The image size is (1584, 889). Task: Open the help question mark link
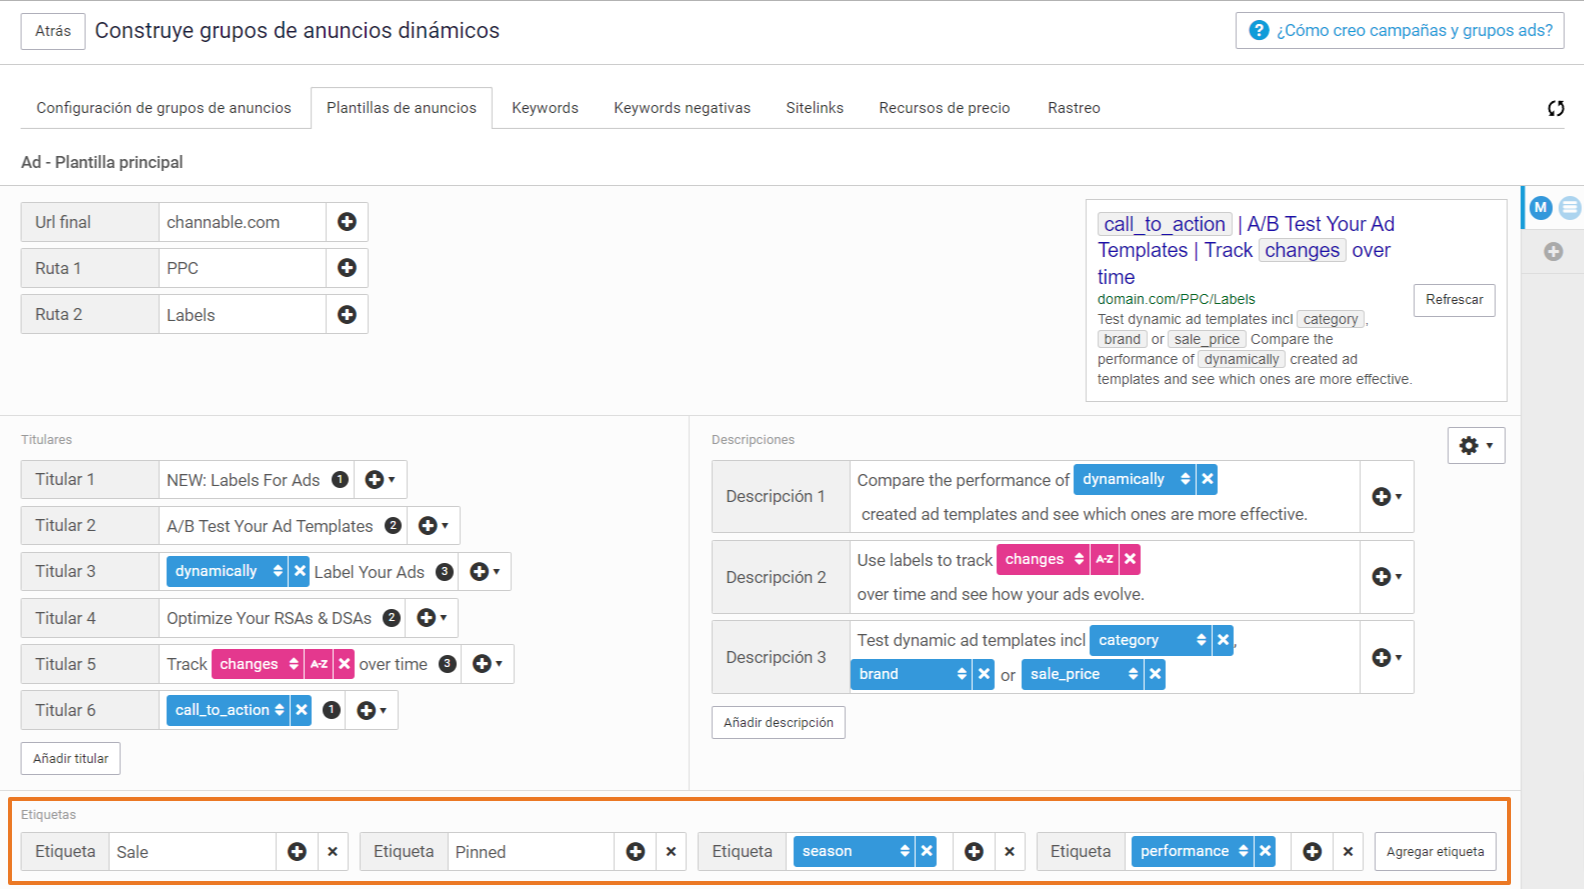point(1400,30)
